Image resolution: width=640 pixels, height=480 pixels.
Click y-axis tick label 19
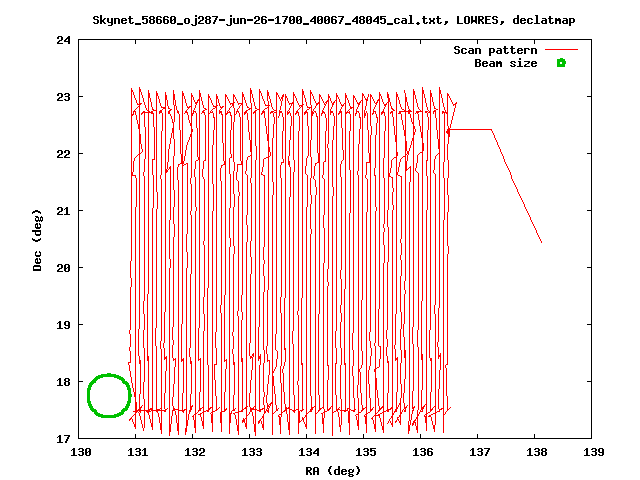[x=64, y=325]
